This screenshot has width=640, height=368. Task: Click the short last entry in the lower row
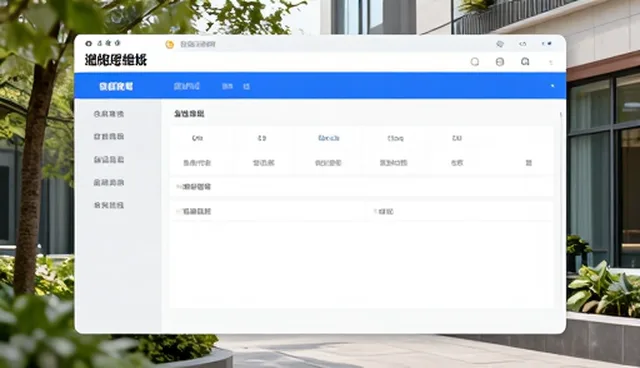529,163
